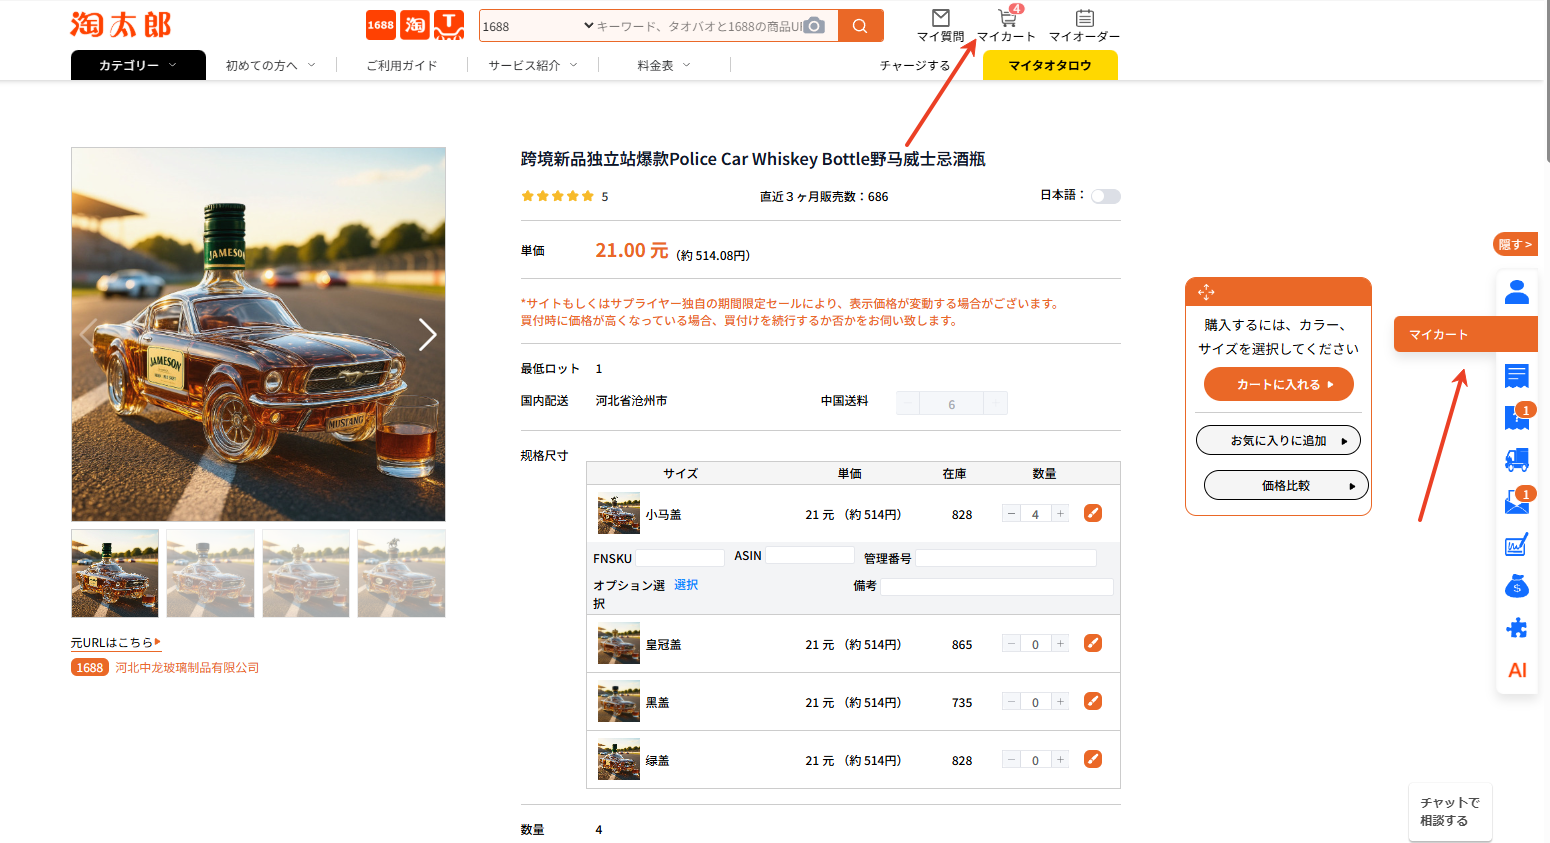
Task: Click the price text 21.00 元
Action: (x=632, y=250)
